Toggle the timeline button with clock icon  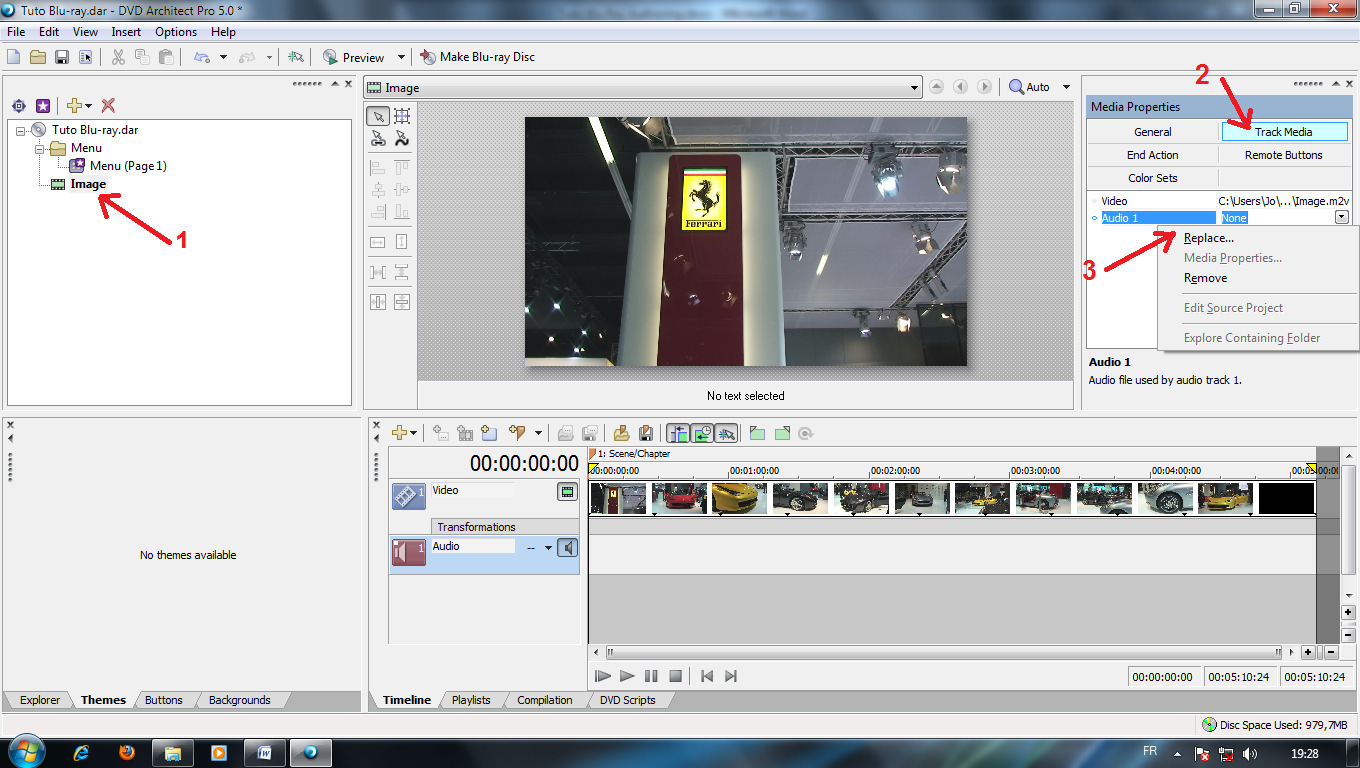click(703, 433)
